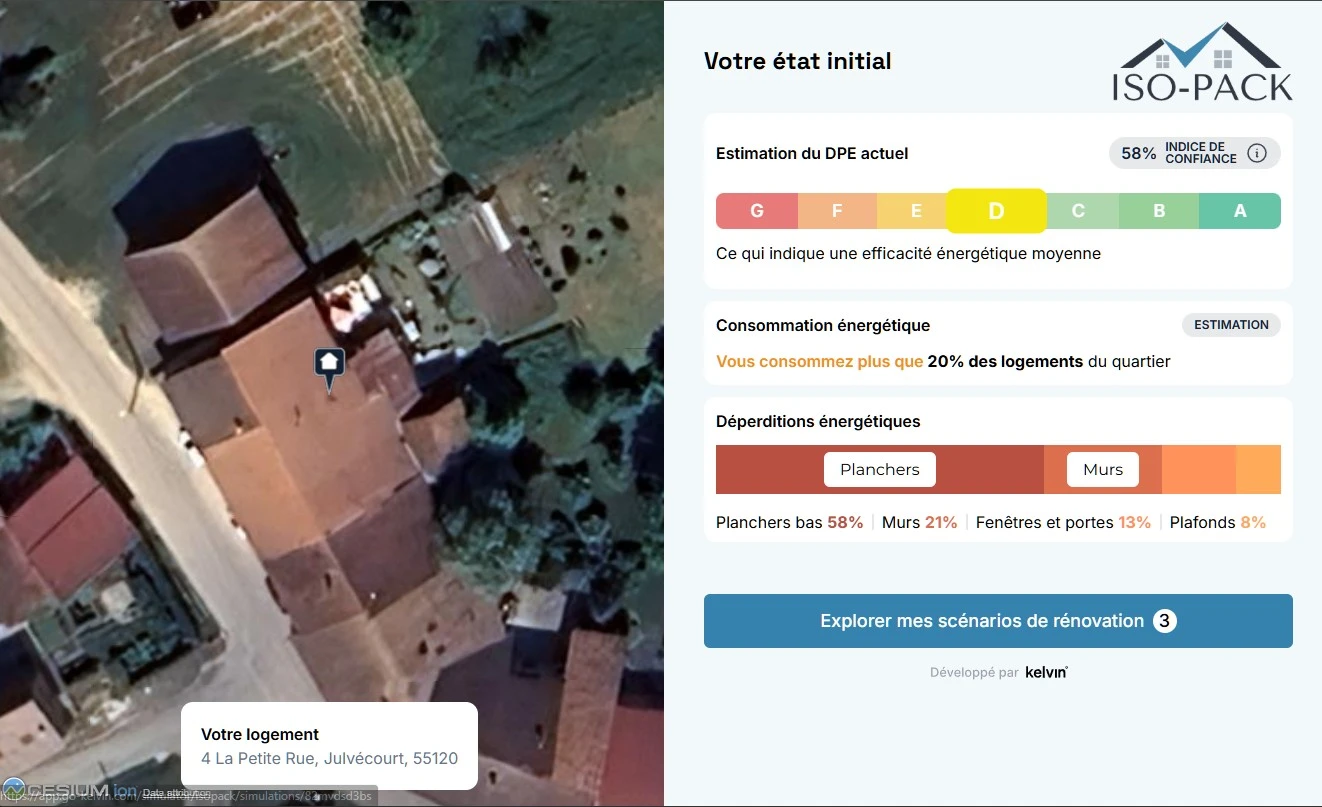Click the ISO-PACK logo
1322x807 pixels.
coord(1201,62)
